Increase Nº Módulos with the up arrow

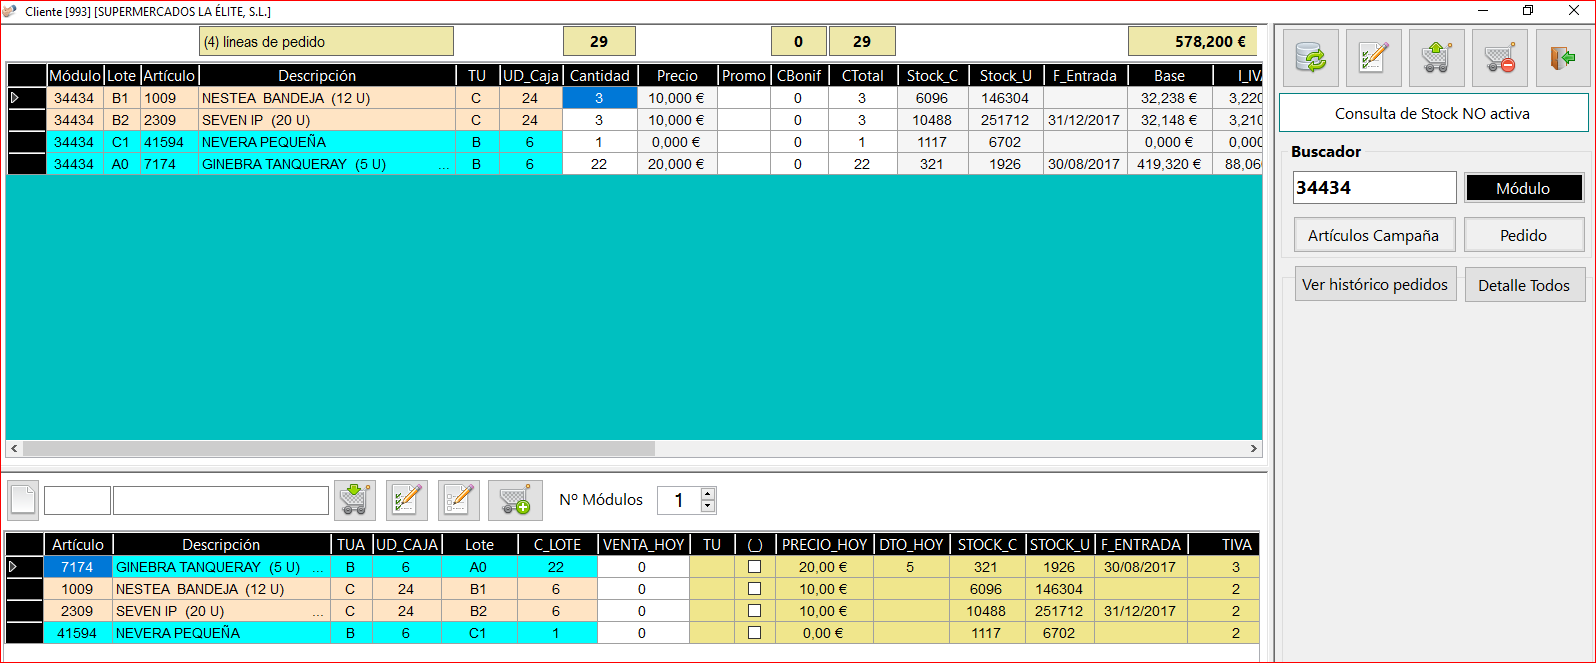click(708, 494)
